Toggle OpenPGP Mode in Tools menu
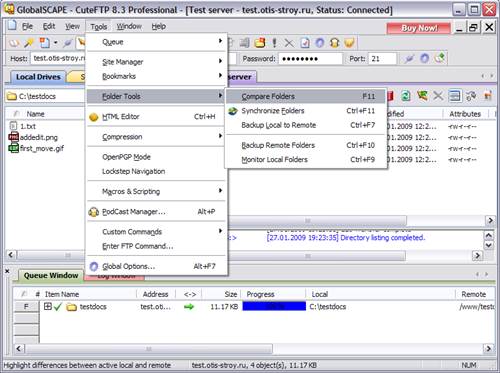Image resolution: width=500 pixels, height=373 pixels. tap(126, 157)
